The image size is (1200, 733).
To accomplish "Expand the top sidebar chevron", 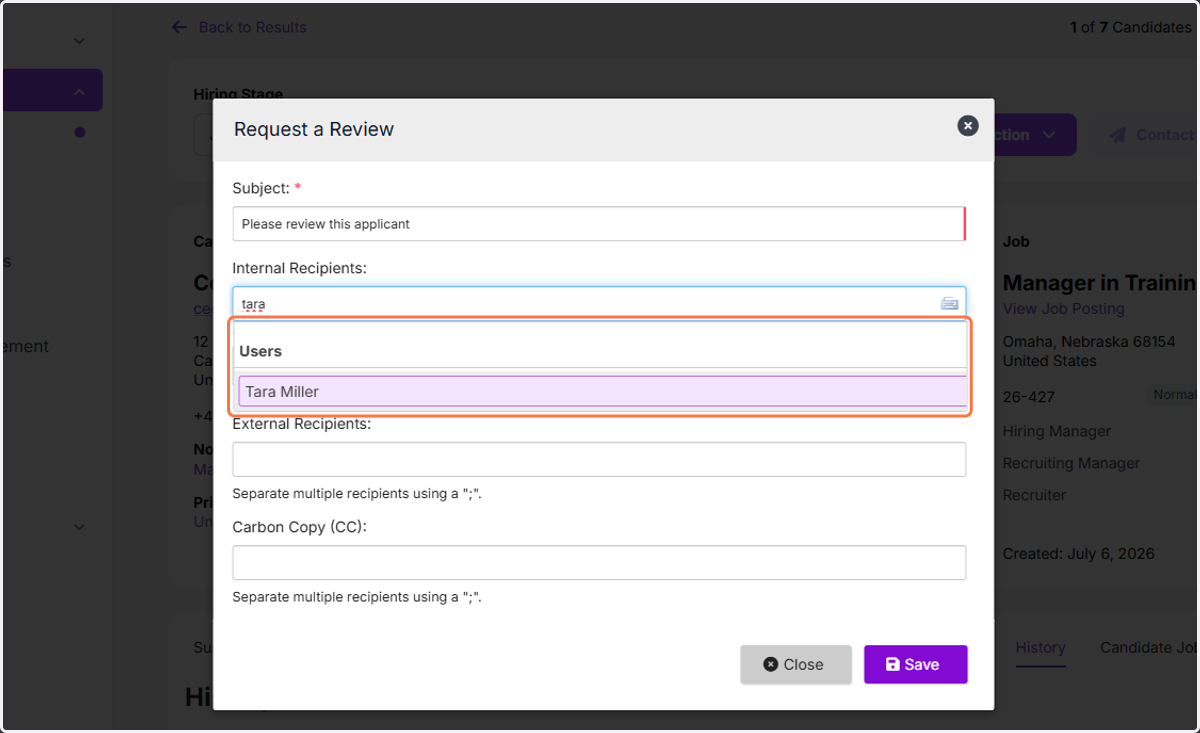I will coord(79,41).
